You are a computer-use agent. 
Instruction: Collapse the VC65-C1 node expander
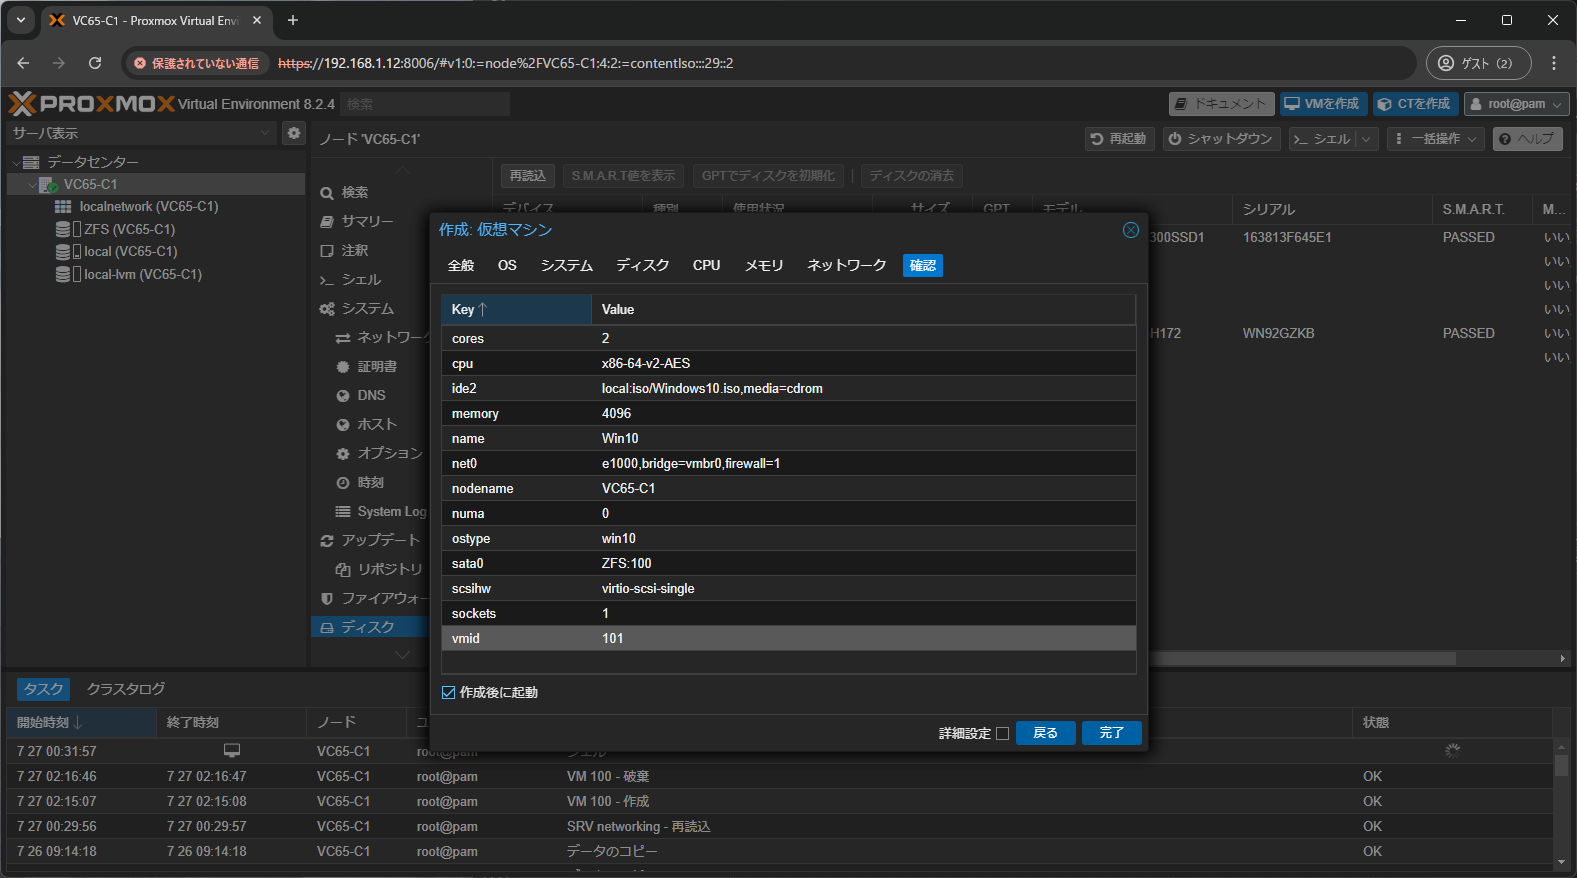(32, 185)
